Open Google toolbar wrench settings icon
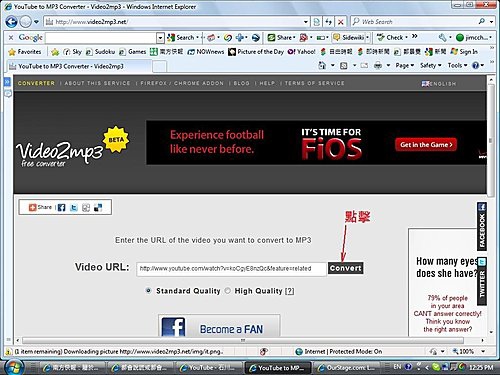Image resolution: width=500 pixels, height=375 pixels. pyautogui.click(x=442, y=38)
